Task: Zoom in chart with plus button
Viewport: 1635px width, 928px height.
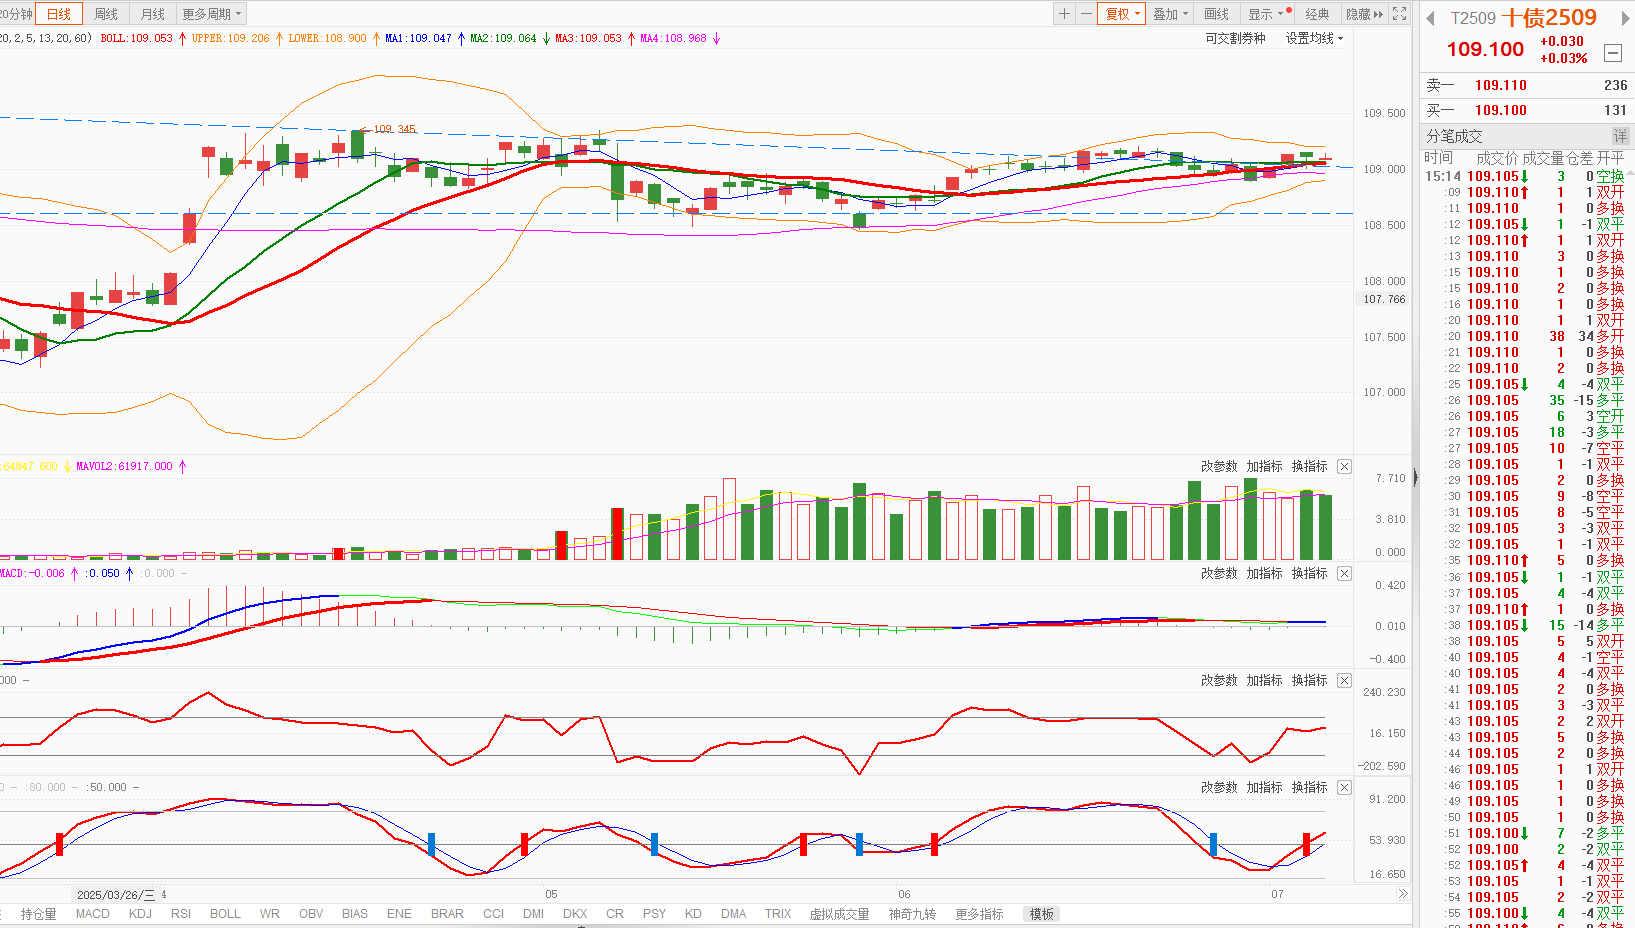Action: coord(1065,14)
